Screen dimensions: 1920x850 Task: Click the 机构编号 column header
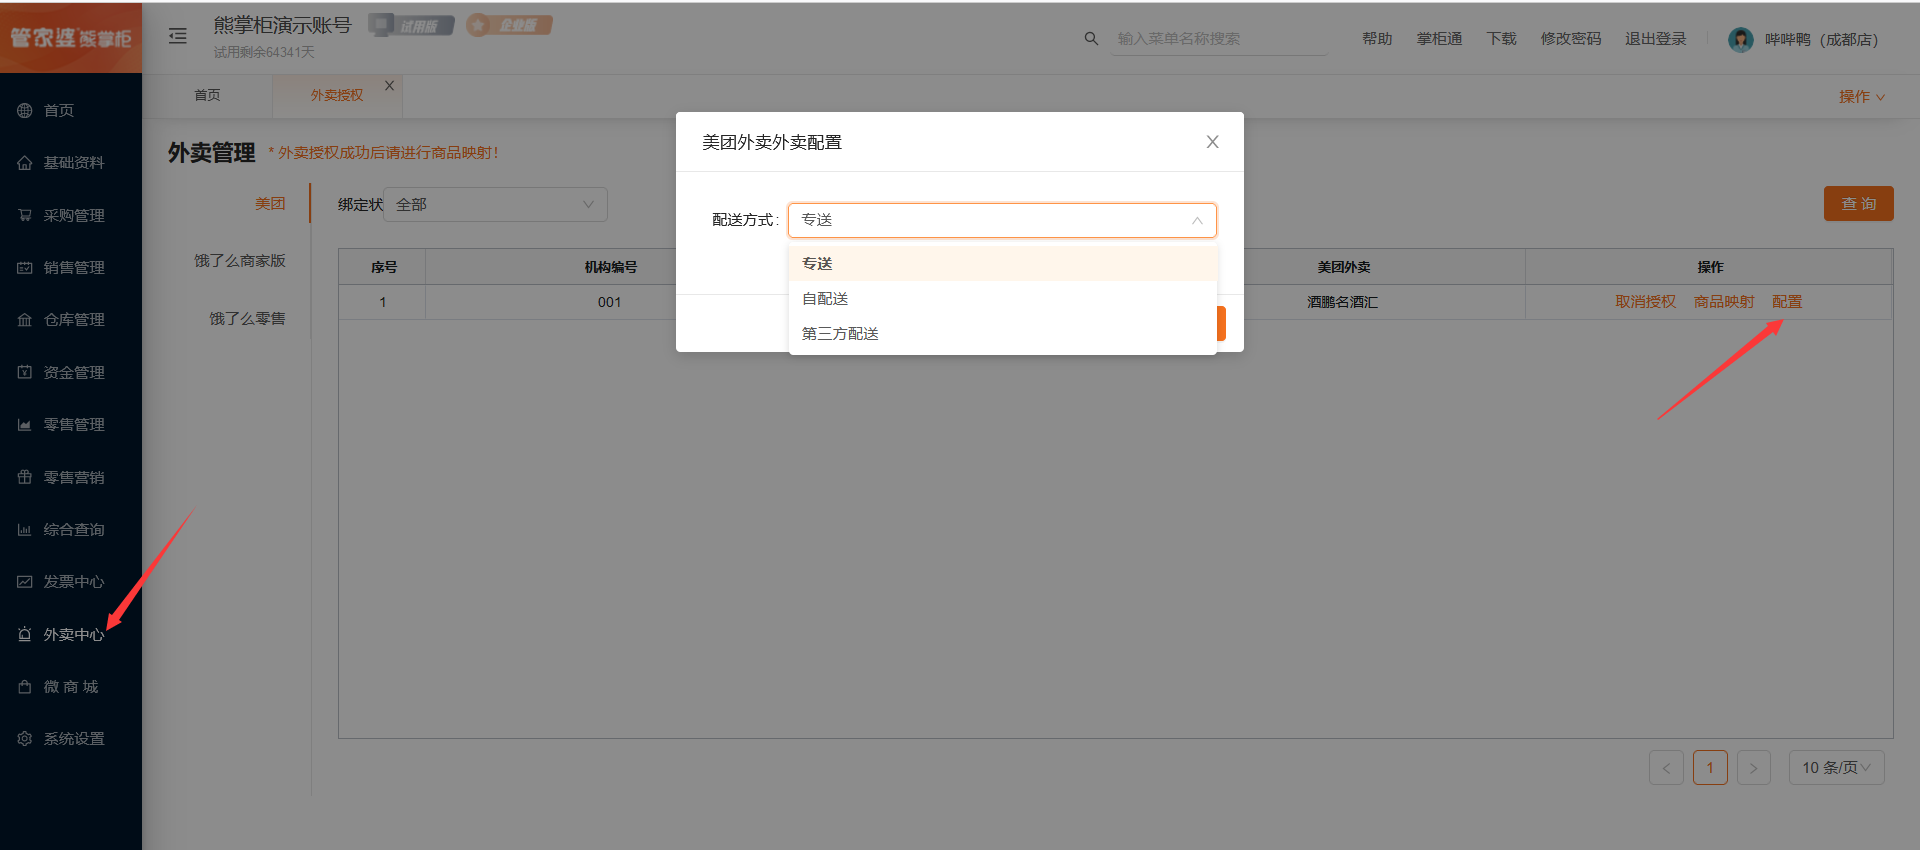tap(610, 267)
